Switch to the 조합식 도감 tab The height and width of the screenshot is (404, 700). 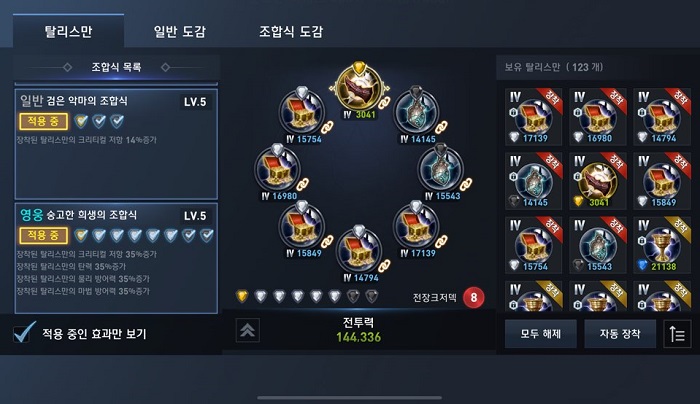click(x=291, y=31)
